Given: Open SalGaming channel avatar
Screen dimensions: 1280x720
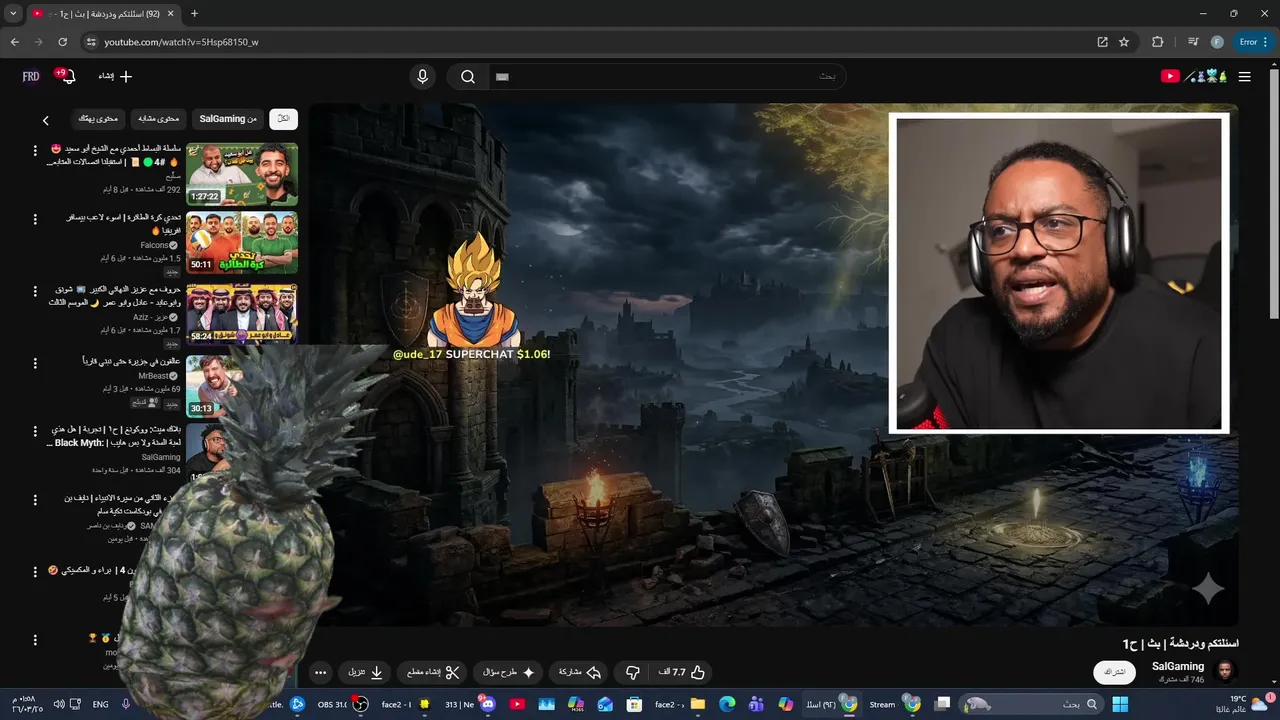Looking at the screenshot, I should coord(1224,671).
